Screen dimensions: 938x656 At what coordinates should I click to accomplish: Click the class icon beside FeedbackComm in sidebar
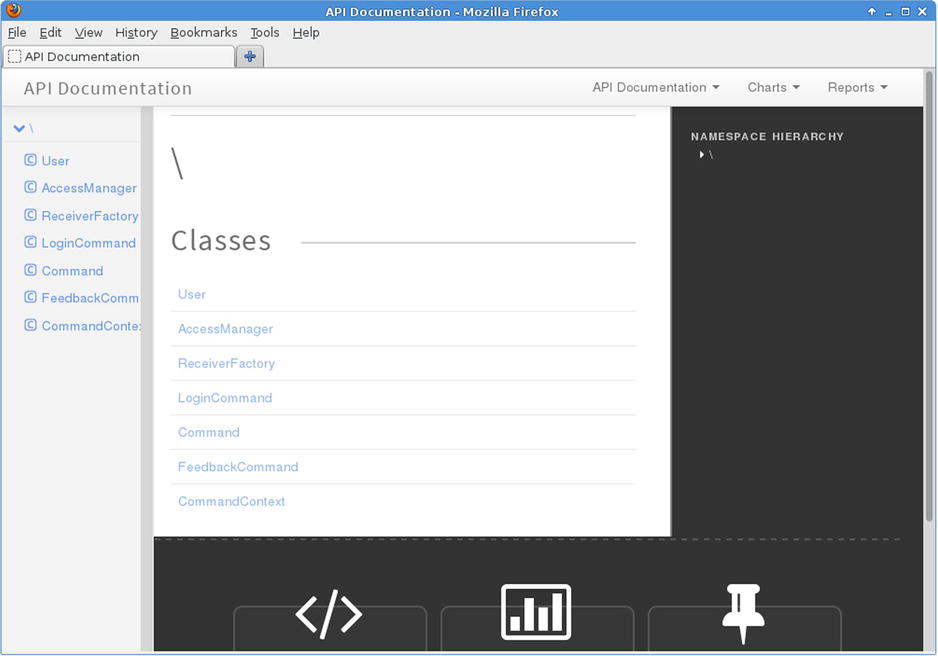31,297
